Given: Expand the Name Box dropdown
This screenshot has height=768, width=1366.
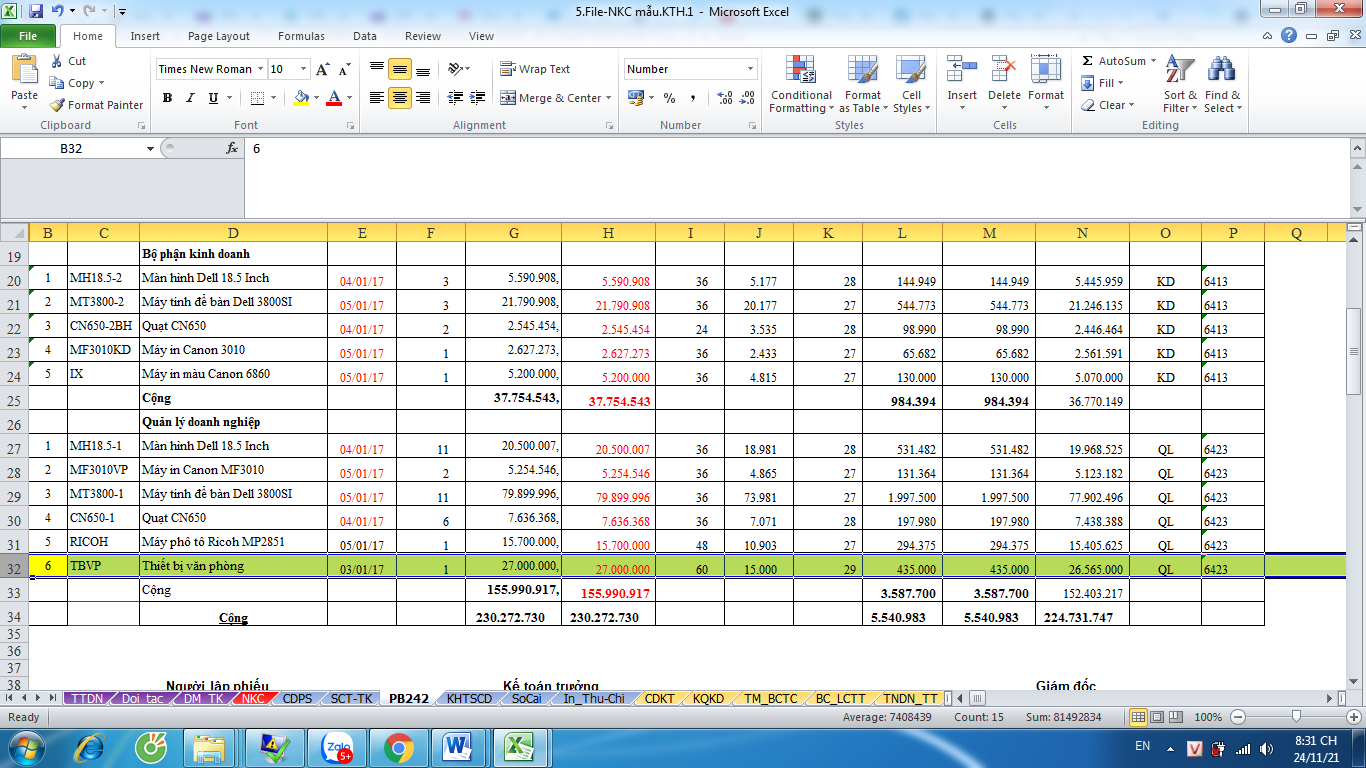Looking at the screenshot, I should pos(151,148).
